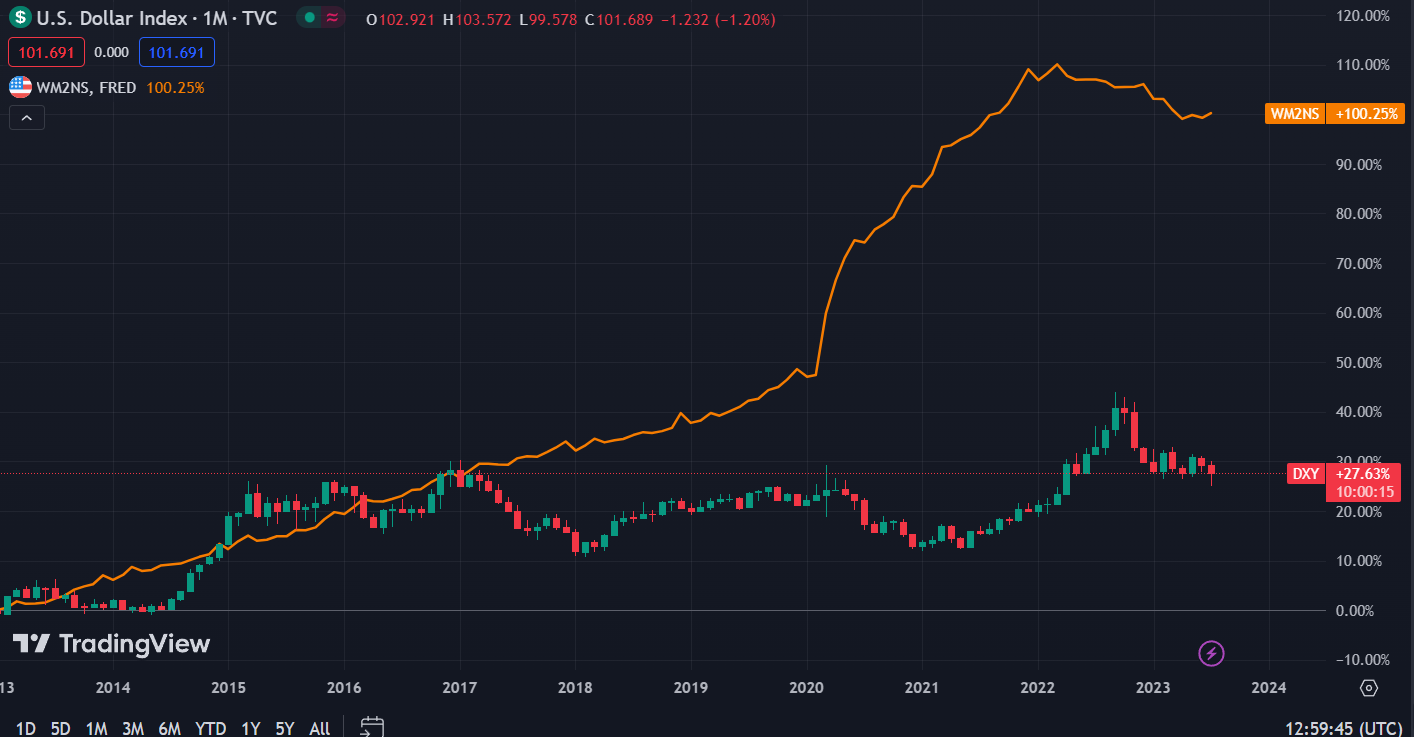Select the 1D time range
Viewport: 1414px width, 737px height.
pyautogui.click(x=25, y=728)
